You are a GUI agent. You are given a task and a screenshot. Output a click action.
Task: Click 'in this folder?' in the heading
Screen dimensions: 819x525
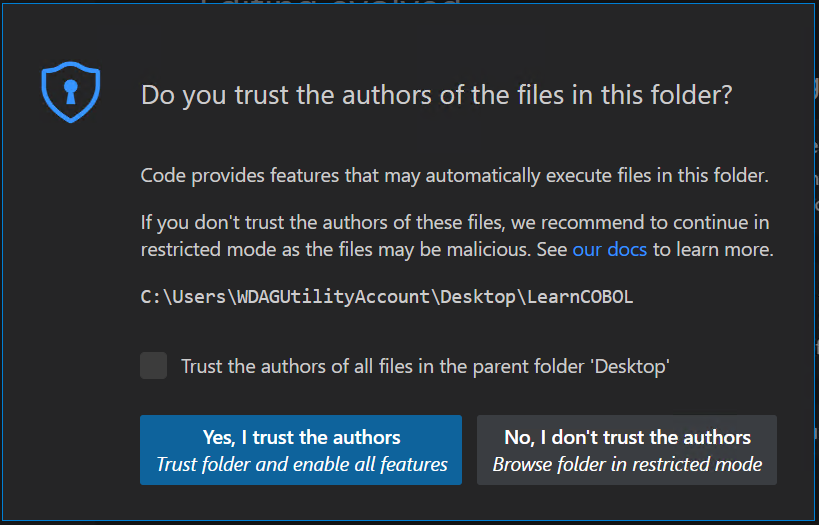tap(658, 96)
